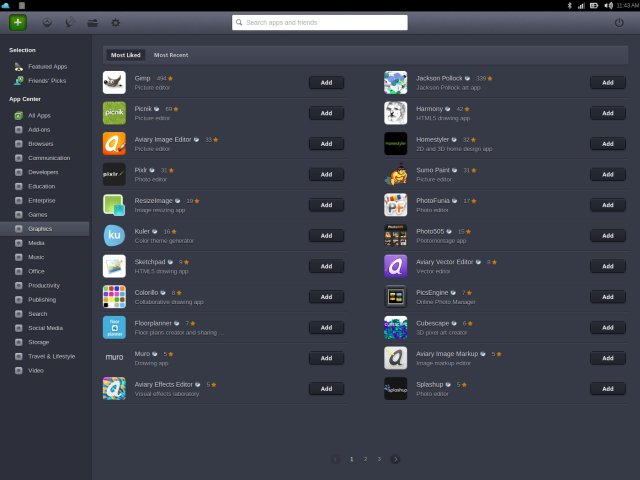Add the Jackson Pollock app
Viewport: 640px width, 480px height.
[608, 82]
